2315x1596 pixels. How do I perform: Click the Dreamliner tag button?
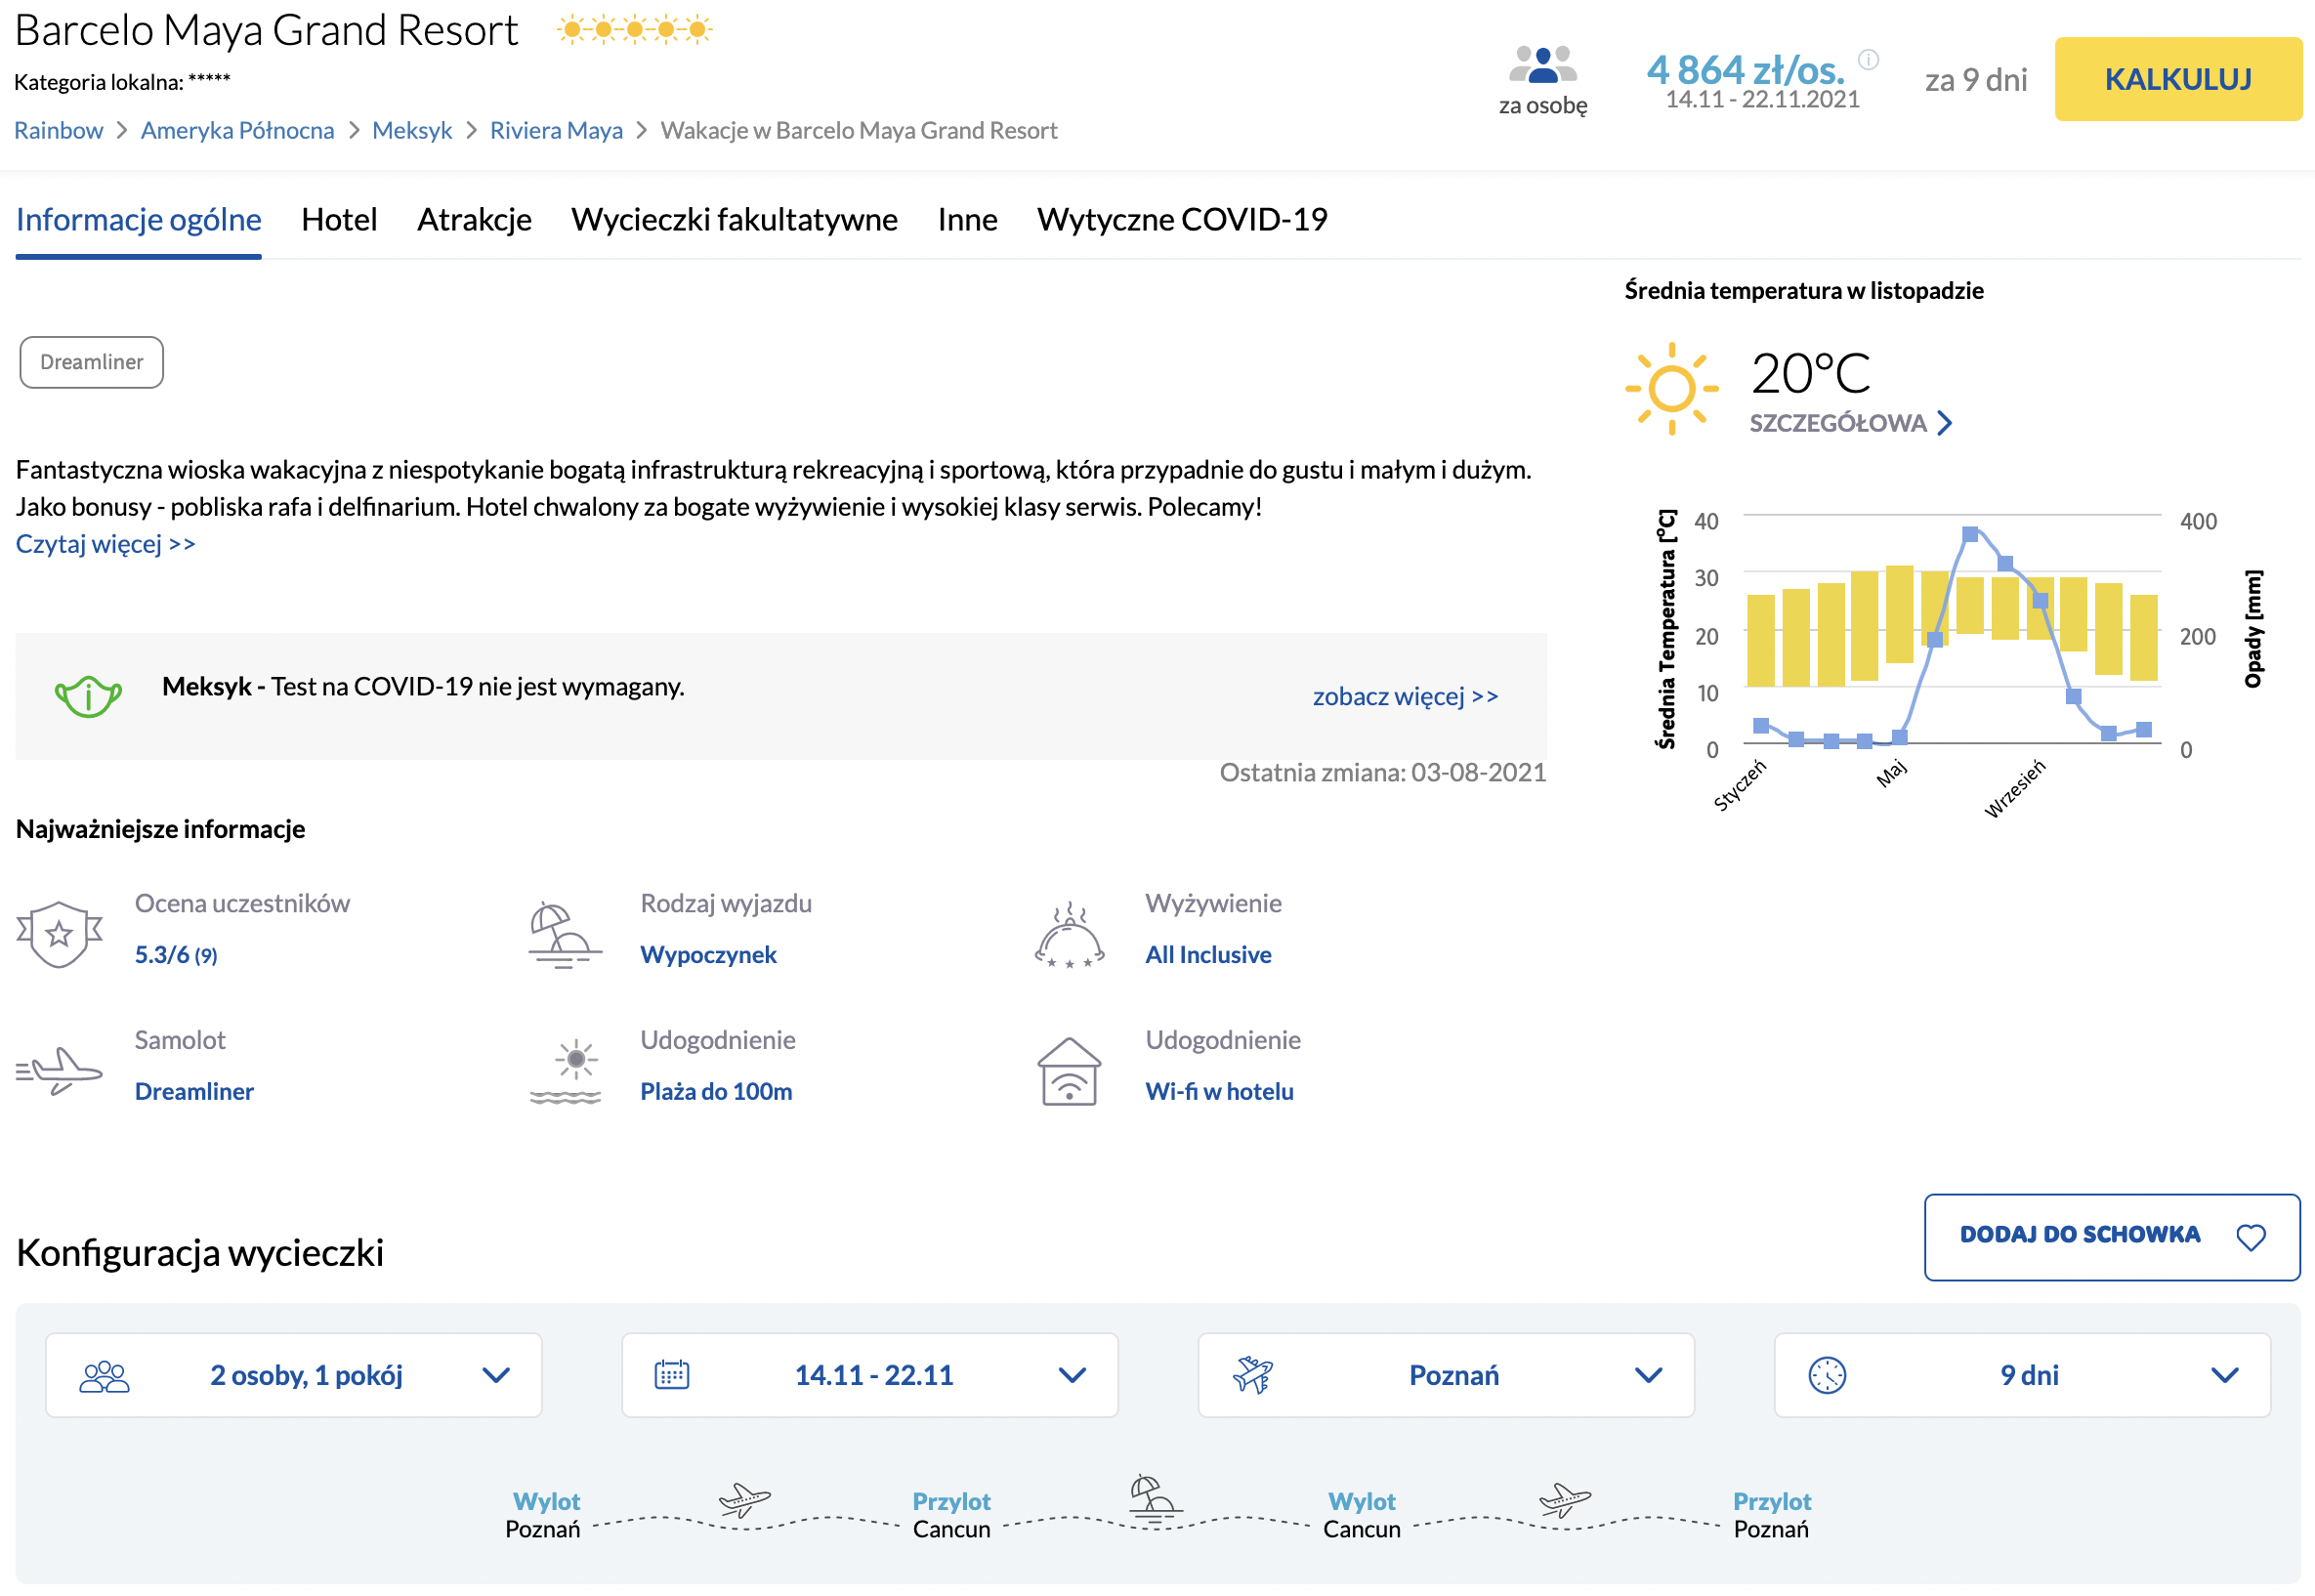point(91,362)
